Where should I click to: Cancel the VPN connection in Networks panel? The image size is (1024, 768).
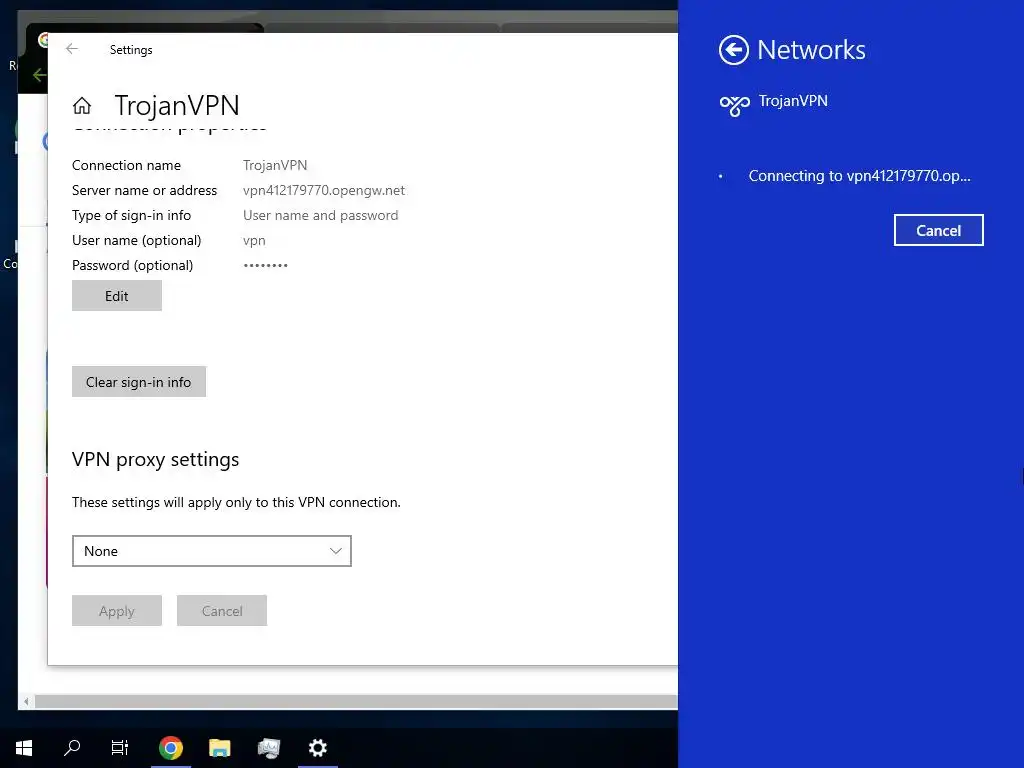click(x=938, y=231)
